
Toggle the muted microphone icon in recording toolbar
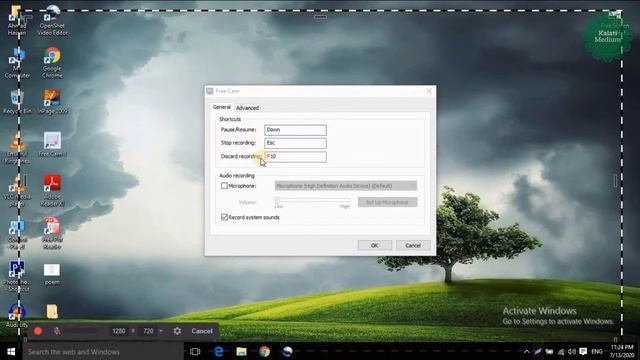pos(57,331)
